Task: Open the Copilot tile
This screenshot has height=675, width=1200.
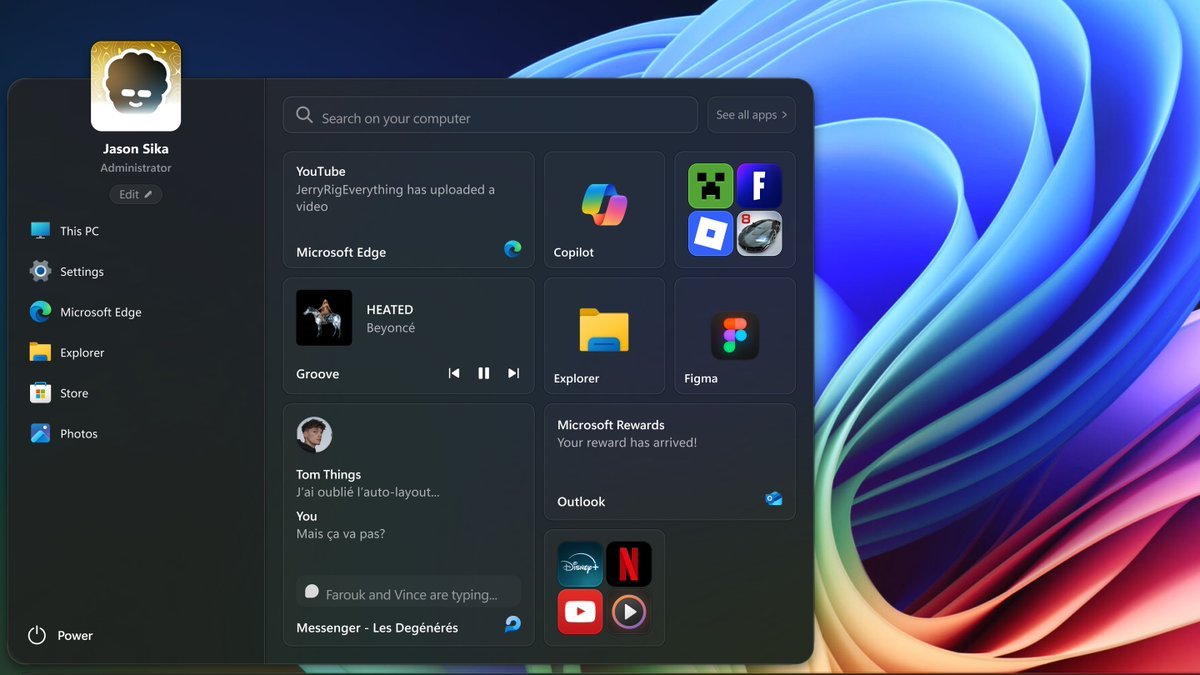Action: 604,209
